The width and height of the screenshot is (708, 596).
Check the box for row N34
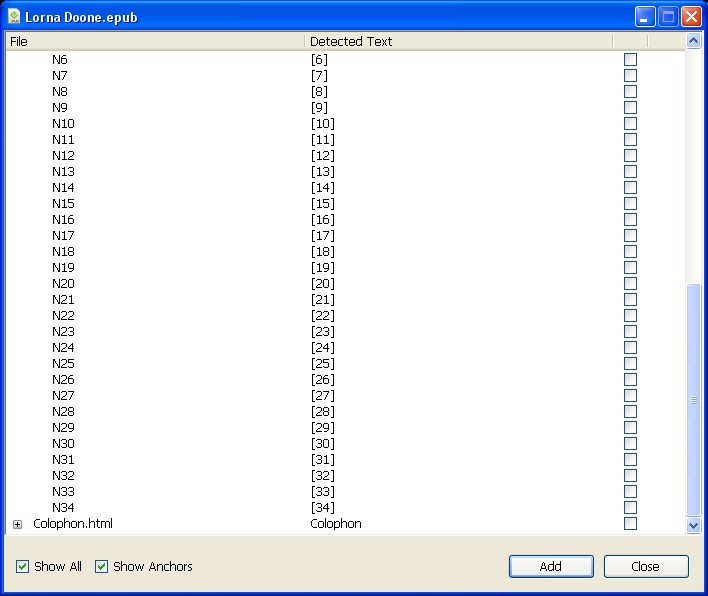(x=630, y=508)
